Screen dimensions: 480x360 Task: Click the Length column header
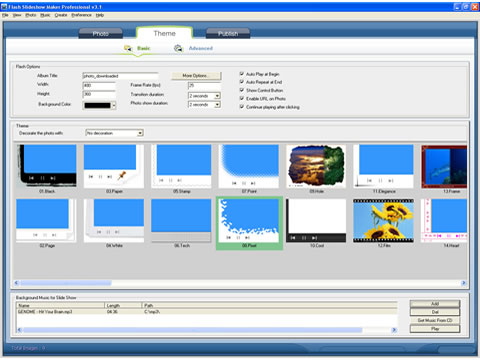(123, 305)
